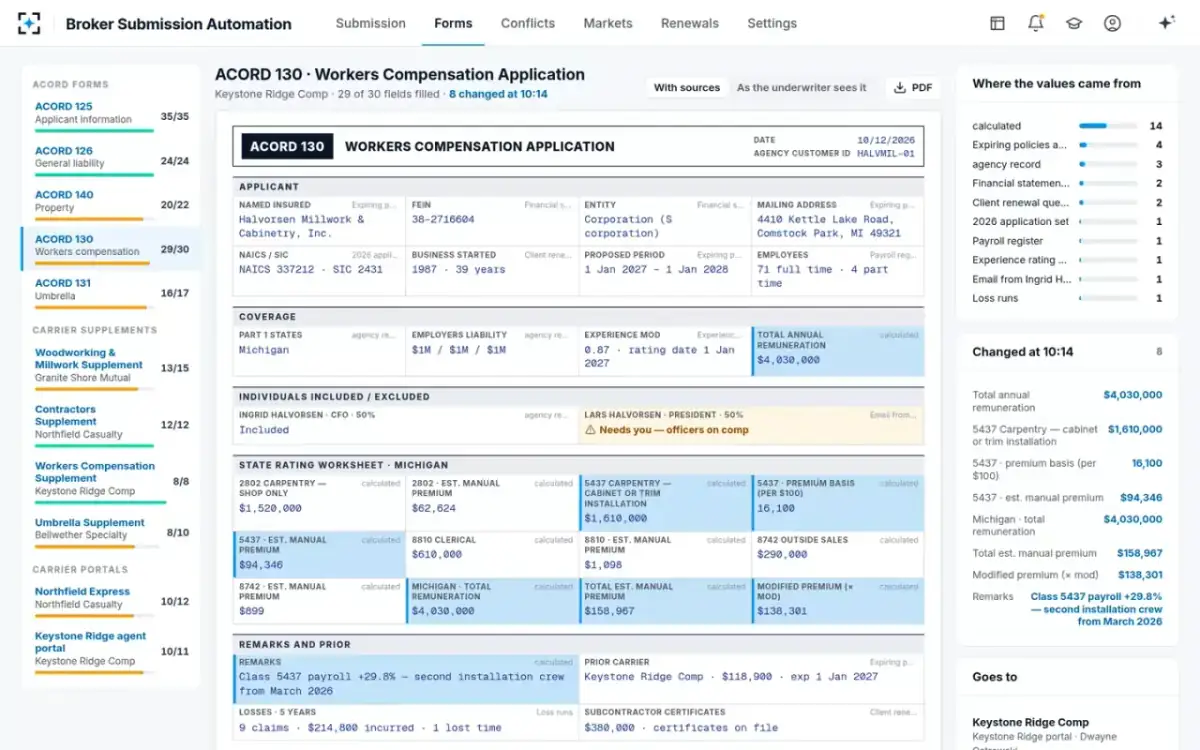Open the Markets tab

pos(608,23)
